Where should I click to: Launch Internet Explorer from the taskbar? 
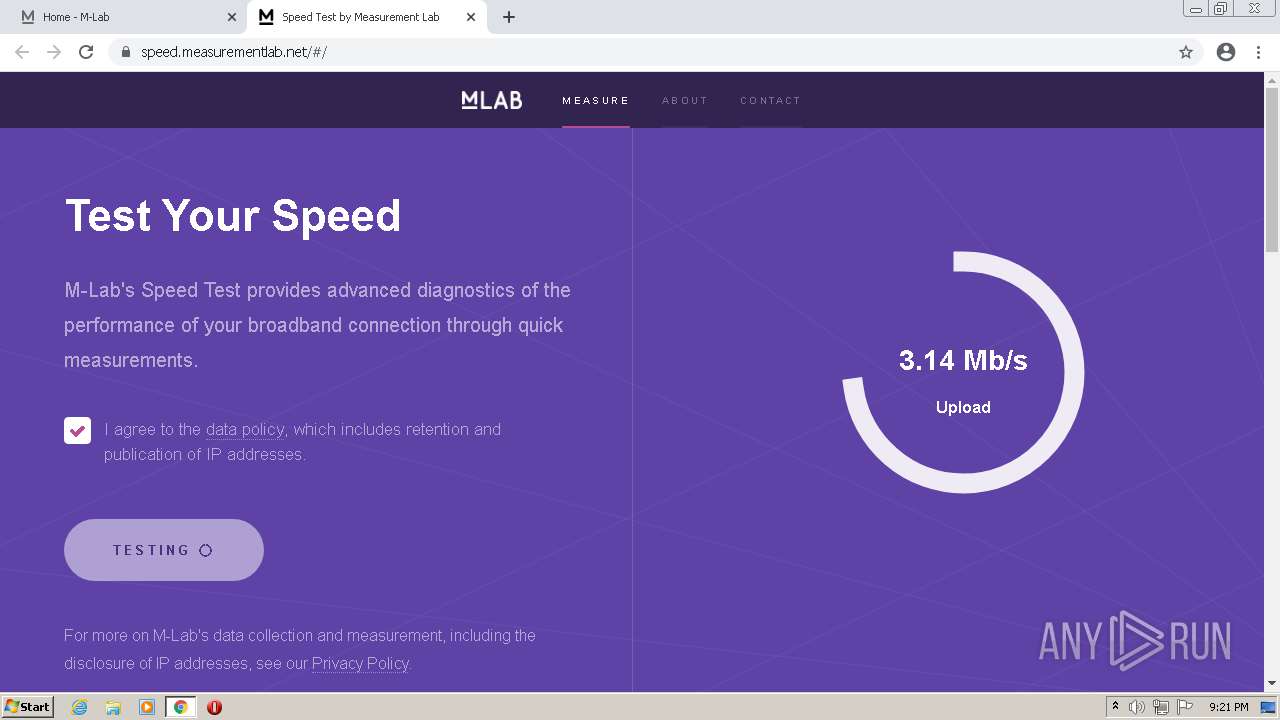point(80,707)
